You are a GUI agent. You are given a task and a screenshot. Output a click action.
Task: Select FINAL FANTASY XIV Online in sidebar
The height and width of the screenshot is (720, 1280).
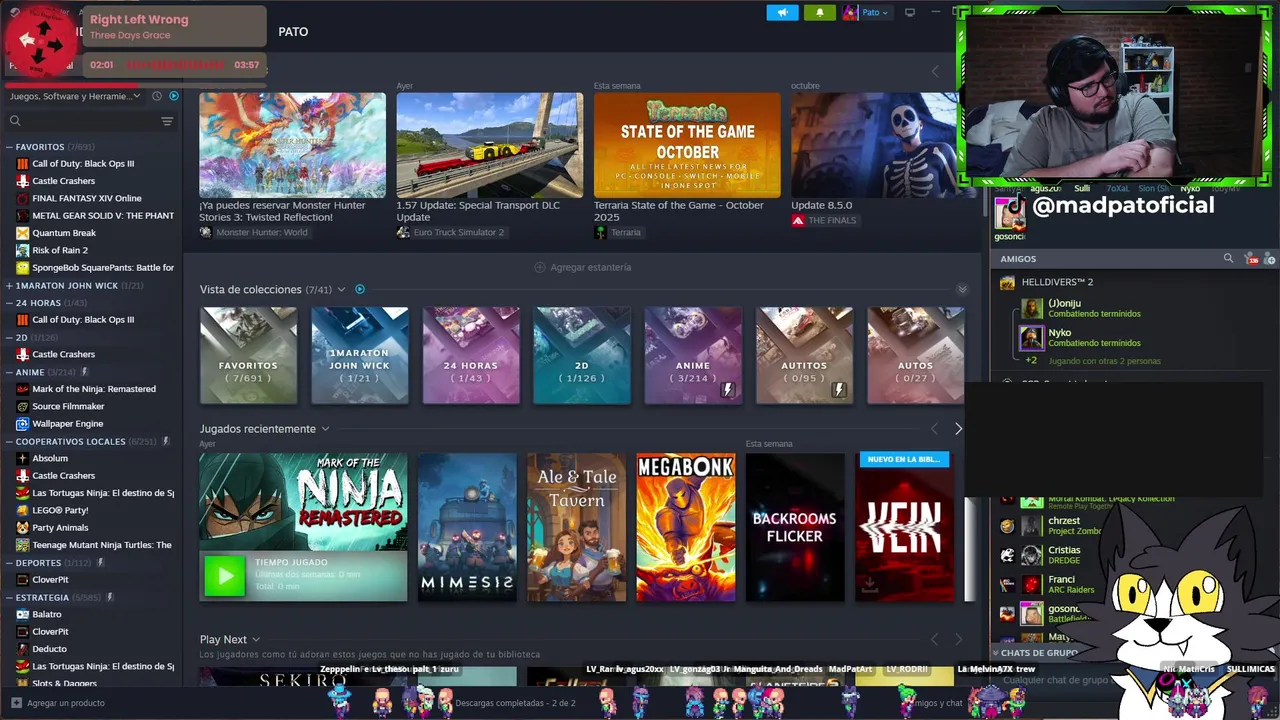87,198
